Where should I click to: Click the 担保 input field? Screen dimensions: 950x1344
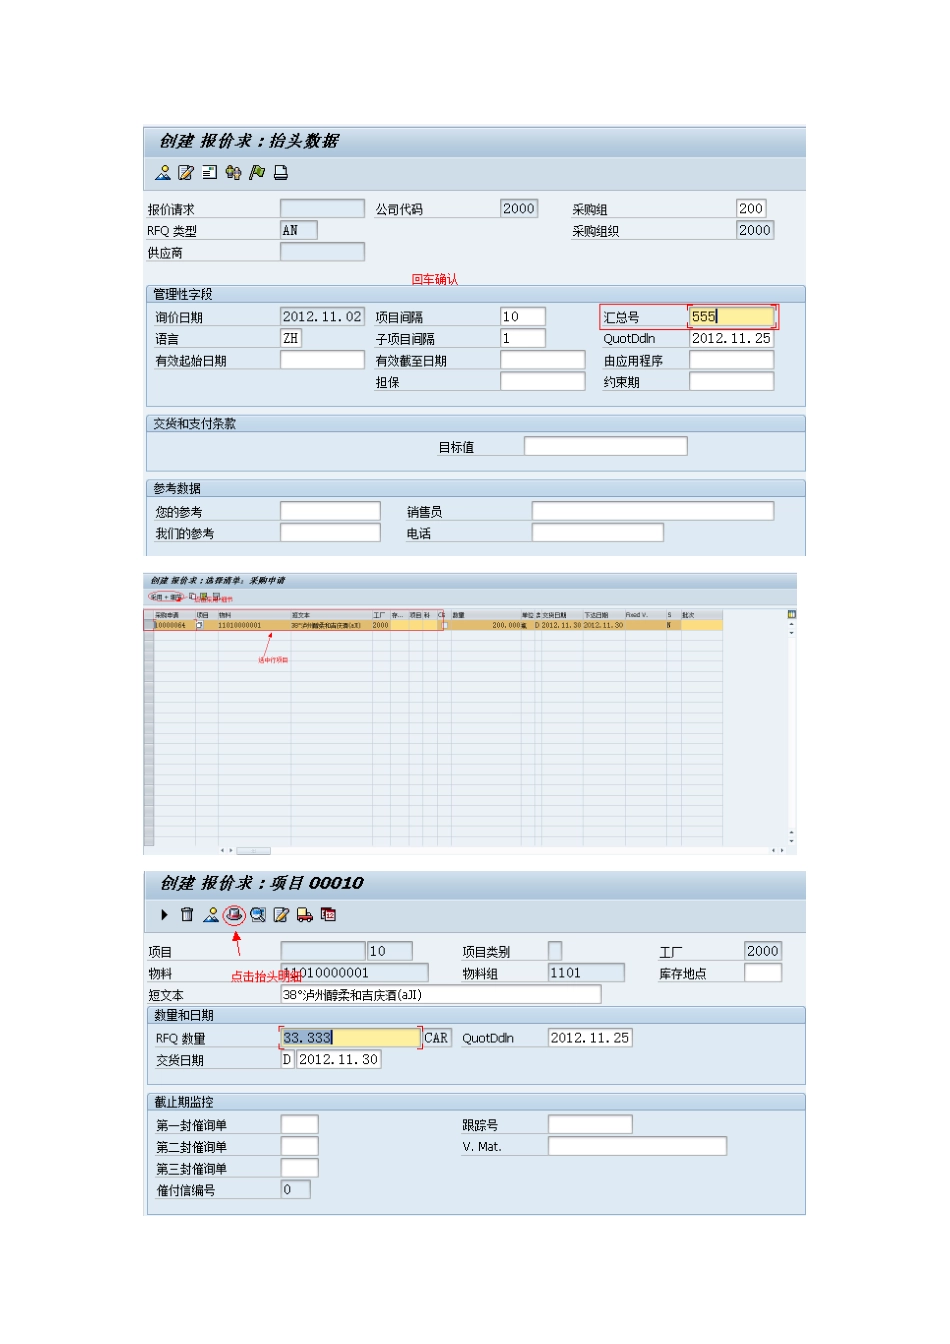point(543,381)
